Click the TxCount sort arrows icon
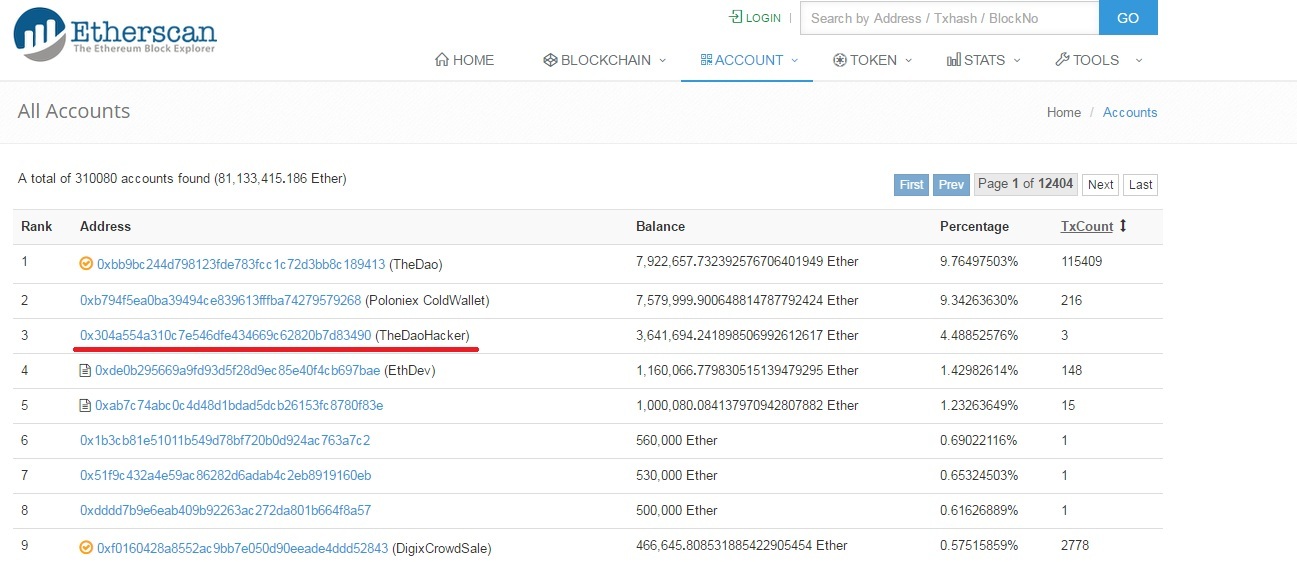Image resolution: width=1297 pixels, height=562 pixels. pyautogui.click(x=1123, y=226)
